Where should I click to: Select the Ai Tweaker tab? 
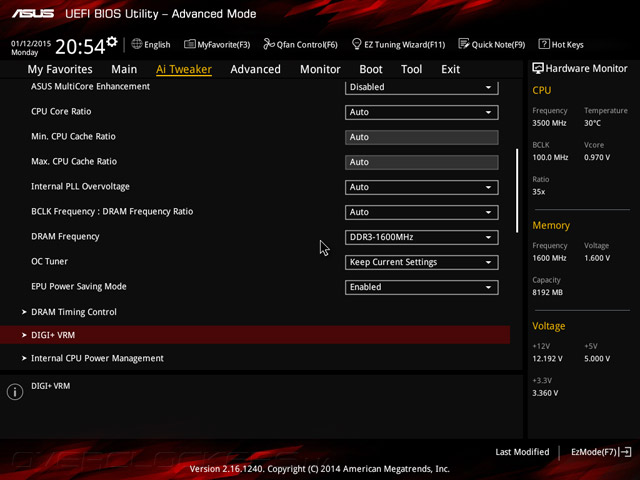[x=184, y=69]
